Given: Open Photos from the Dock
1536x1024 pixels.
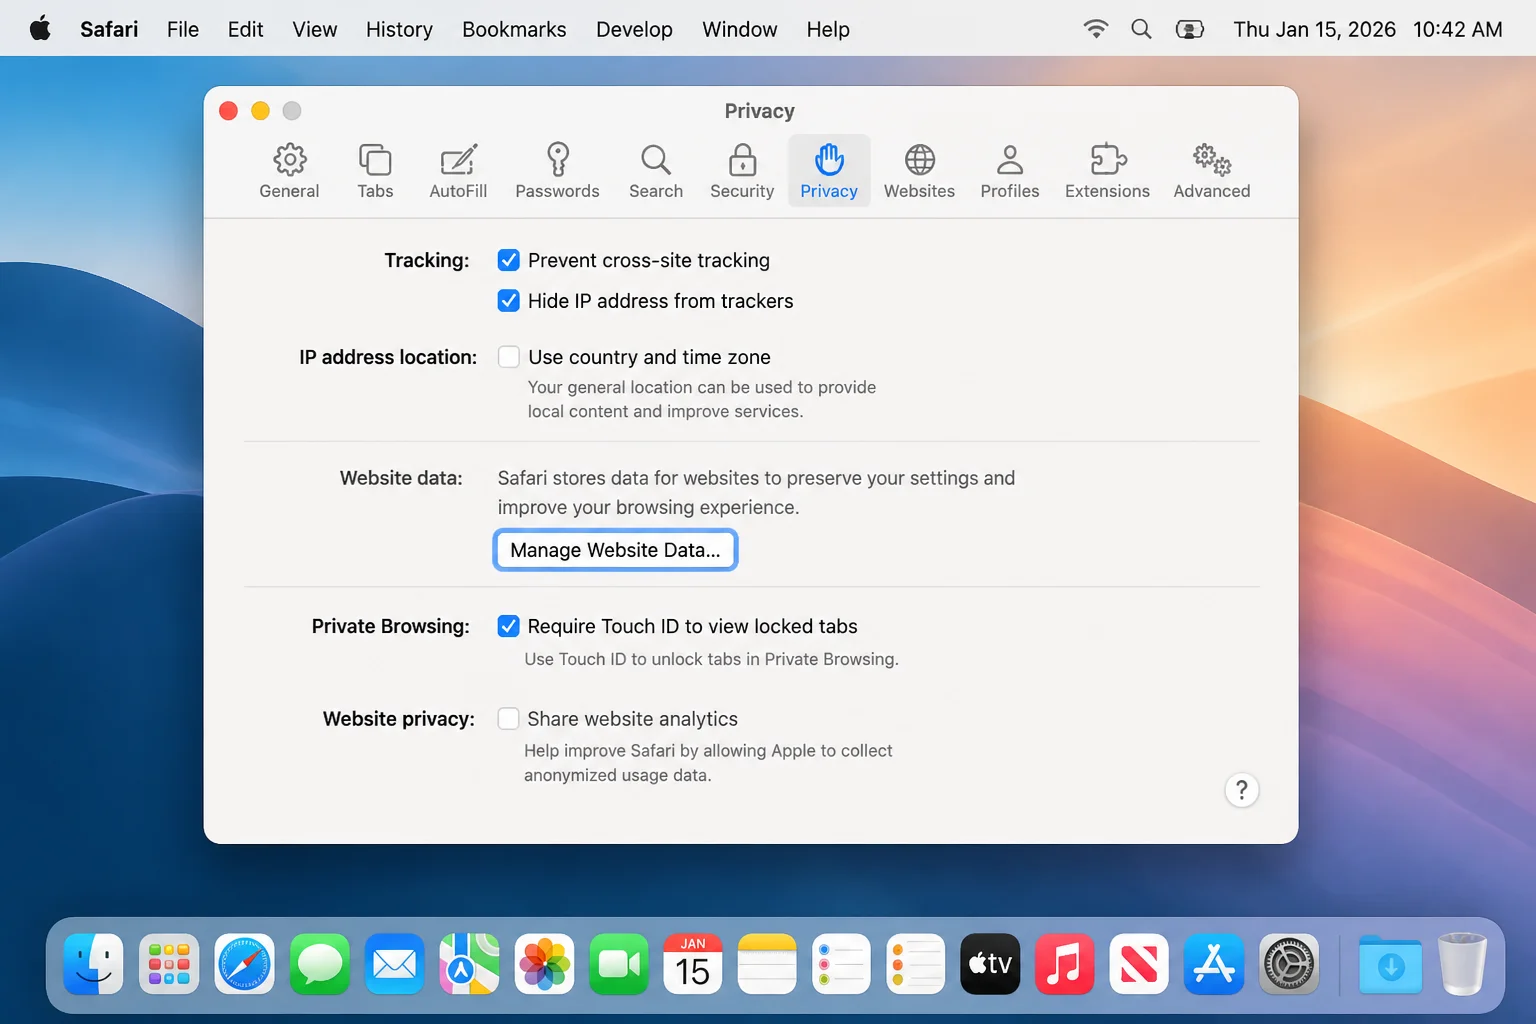Looking at the screenshot, I should 544,964.
